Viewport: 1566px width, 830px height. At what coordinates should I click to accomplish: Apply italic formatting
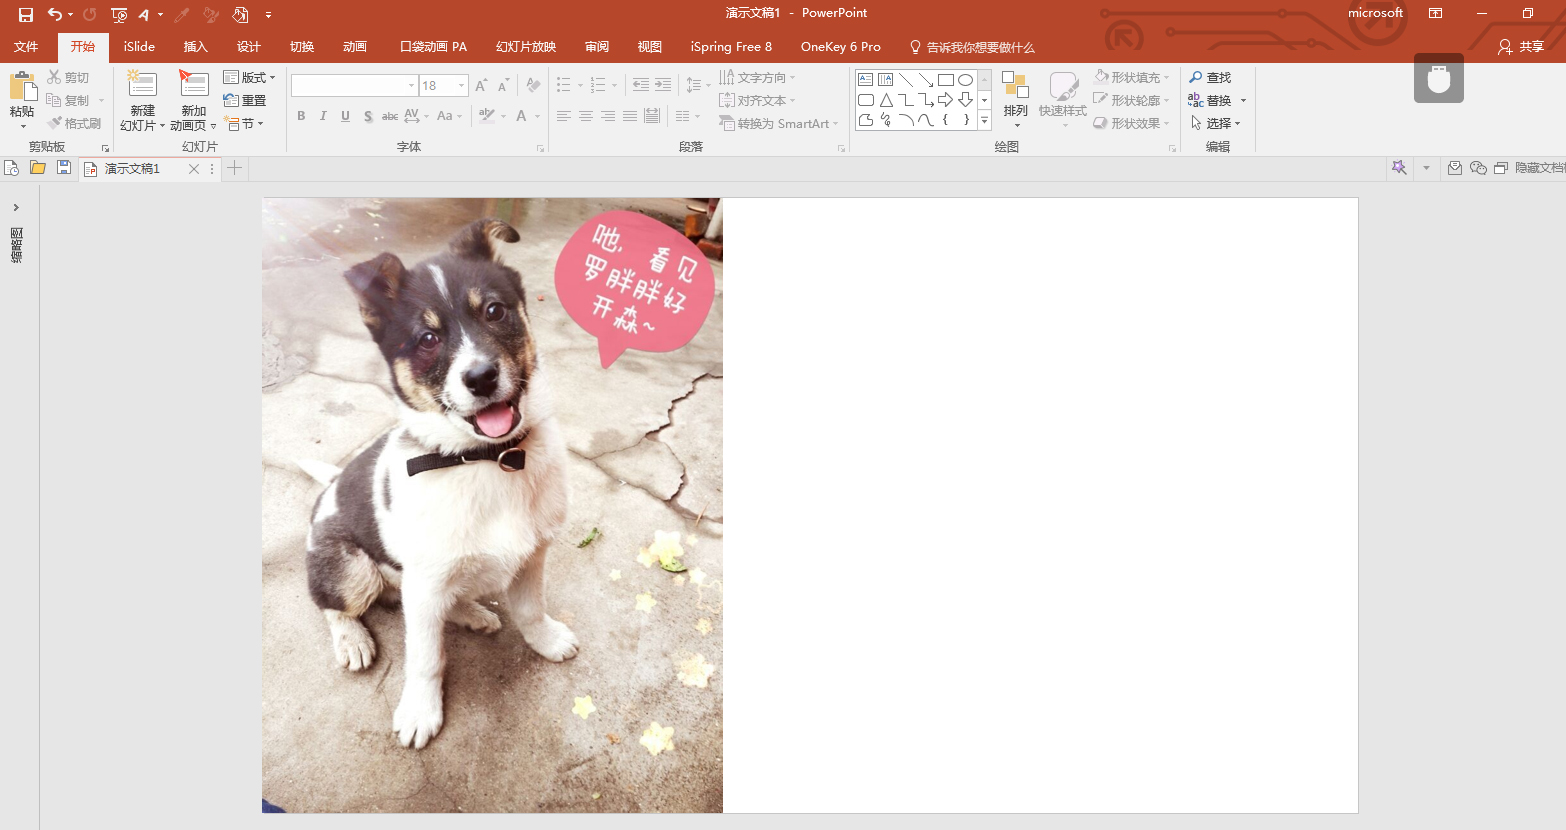[323, 116]
